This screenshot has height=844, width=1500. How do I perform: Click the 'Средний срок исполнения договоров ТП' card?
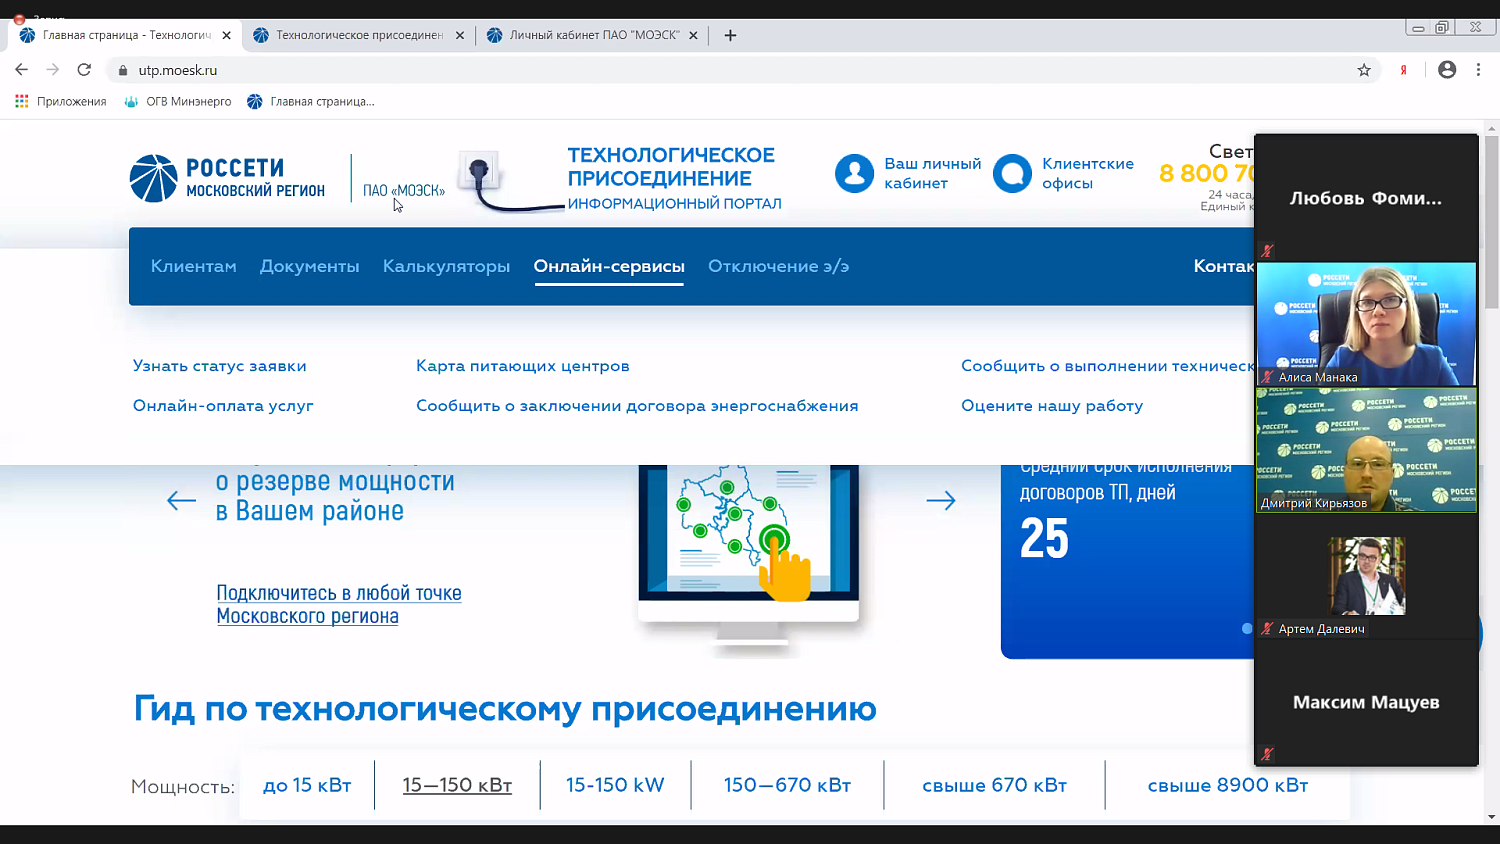click(1127, 560)
